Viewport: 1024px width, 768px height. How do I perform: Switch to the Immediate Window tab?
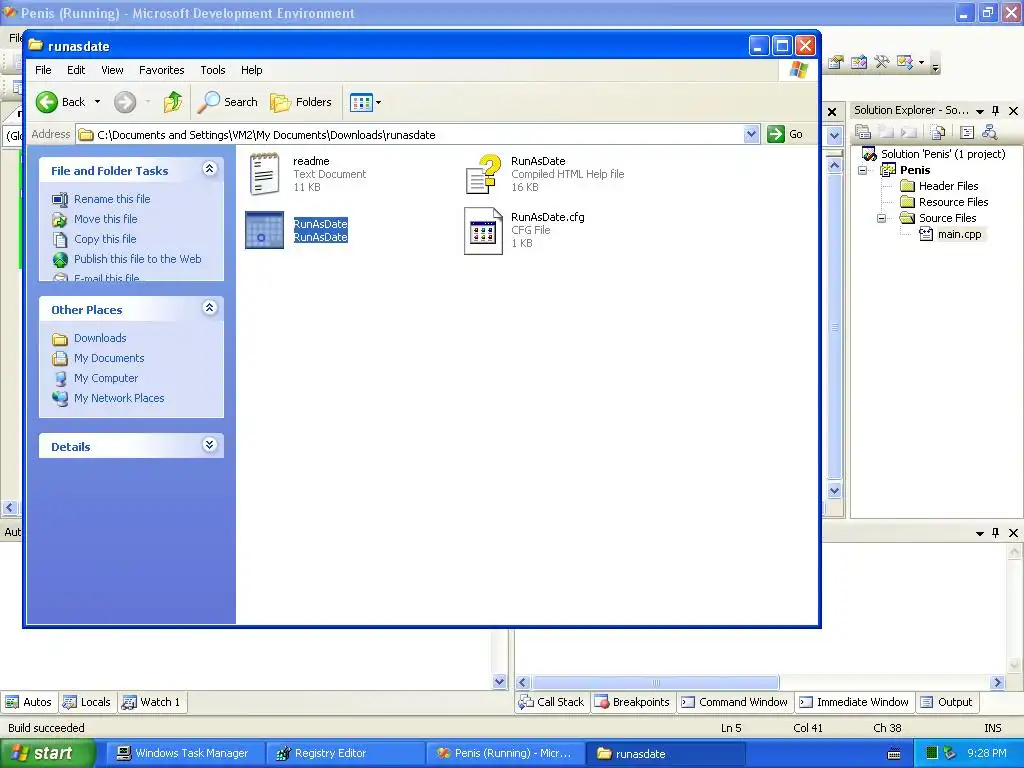(x=854, y=702)
